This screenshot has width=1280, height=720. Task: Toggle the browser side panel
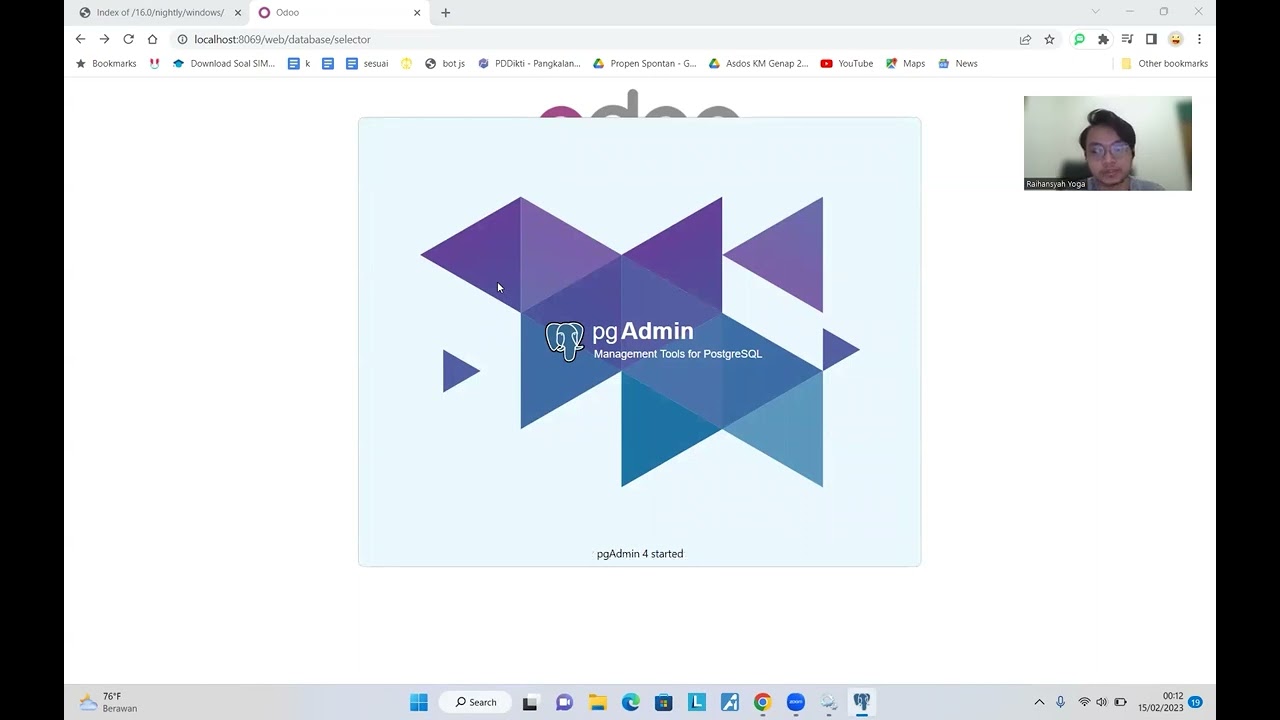[1151, 39]
